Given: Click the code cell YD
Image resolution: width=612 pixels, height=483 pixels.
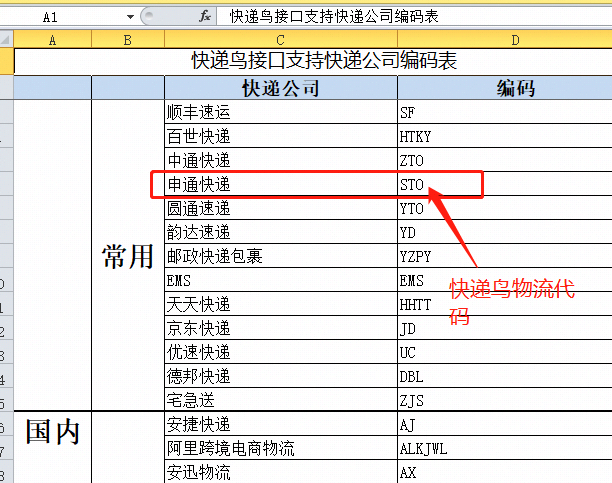Looking at the screenshot, I should [x=505, y=232].
